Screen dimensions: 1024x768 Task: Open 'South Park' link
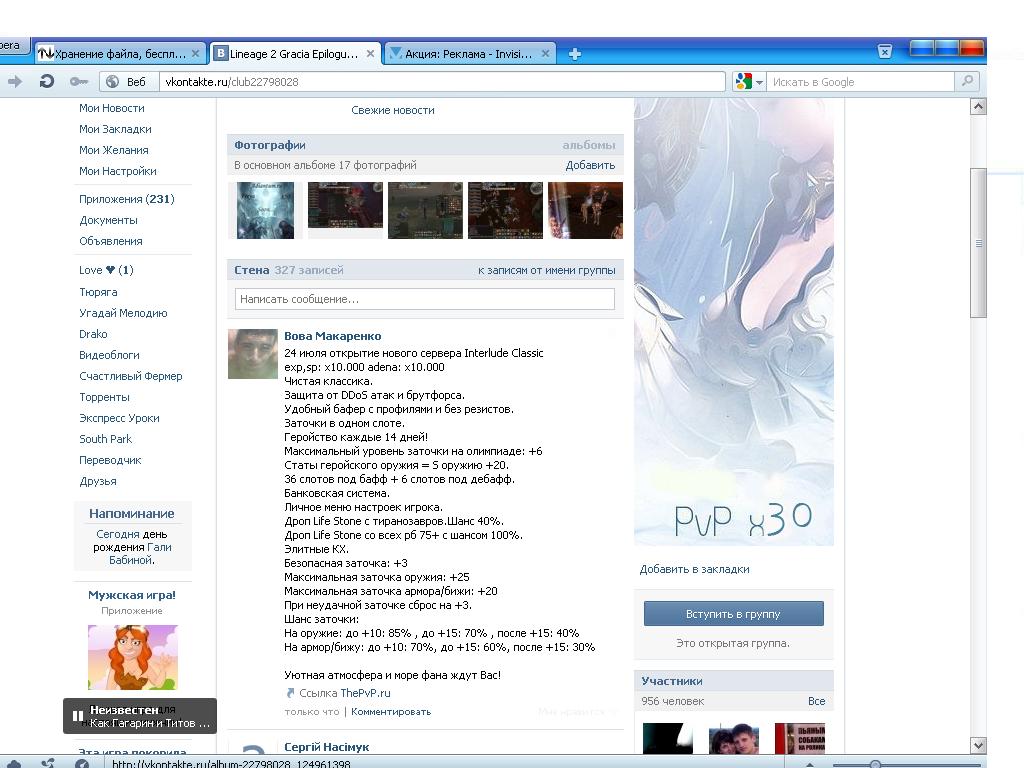(x=105, y=439)
